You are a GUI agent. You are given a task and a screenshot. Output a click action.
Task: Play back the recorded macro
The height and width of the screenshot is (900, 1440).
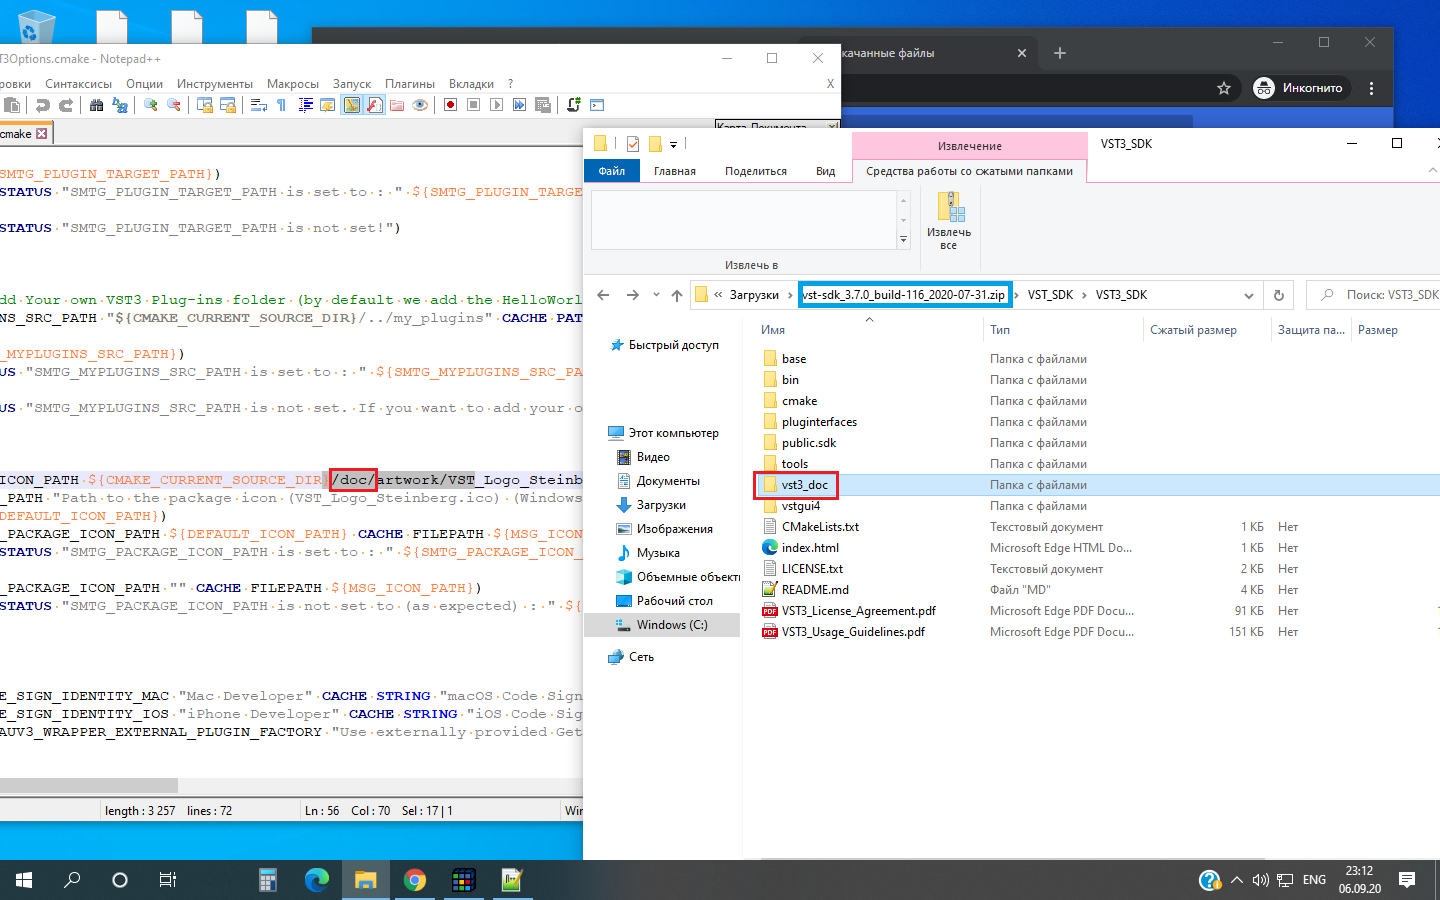click(497, 105)
